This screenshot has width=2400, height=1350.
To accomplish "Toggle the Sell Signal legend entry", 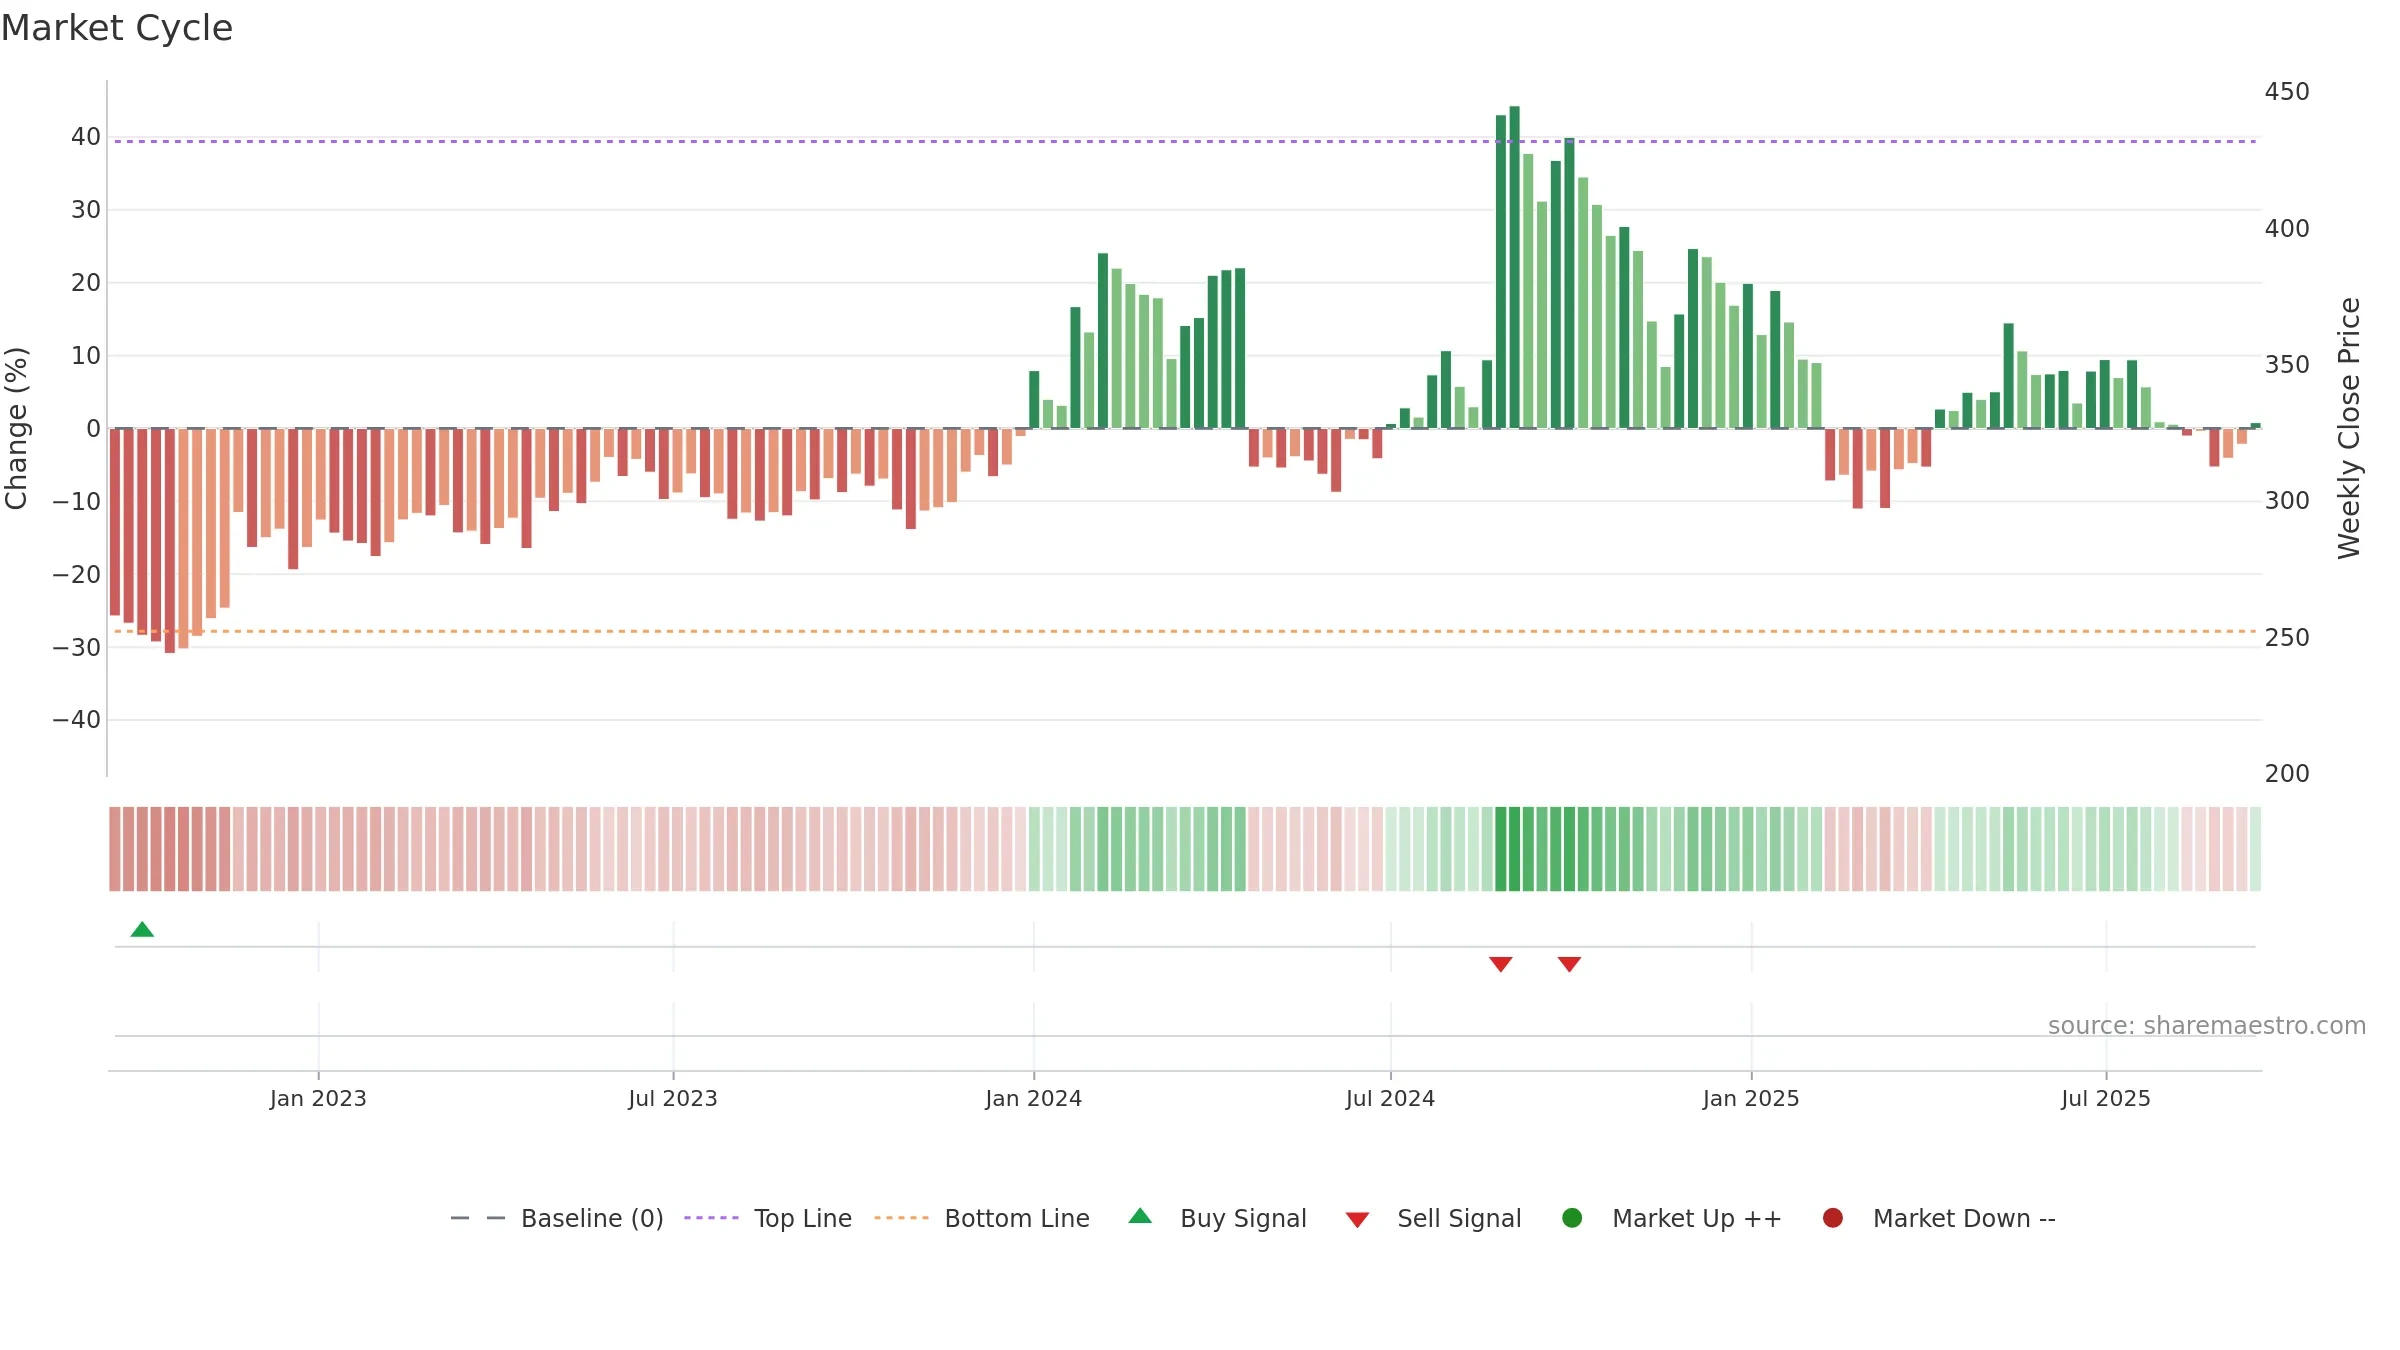I will (x=1433, y=1218).
